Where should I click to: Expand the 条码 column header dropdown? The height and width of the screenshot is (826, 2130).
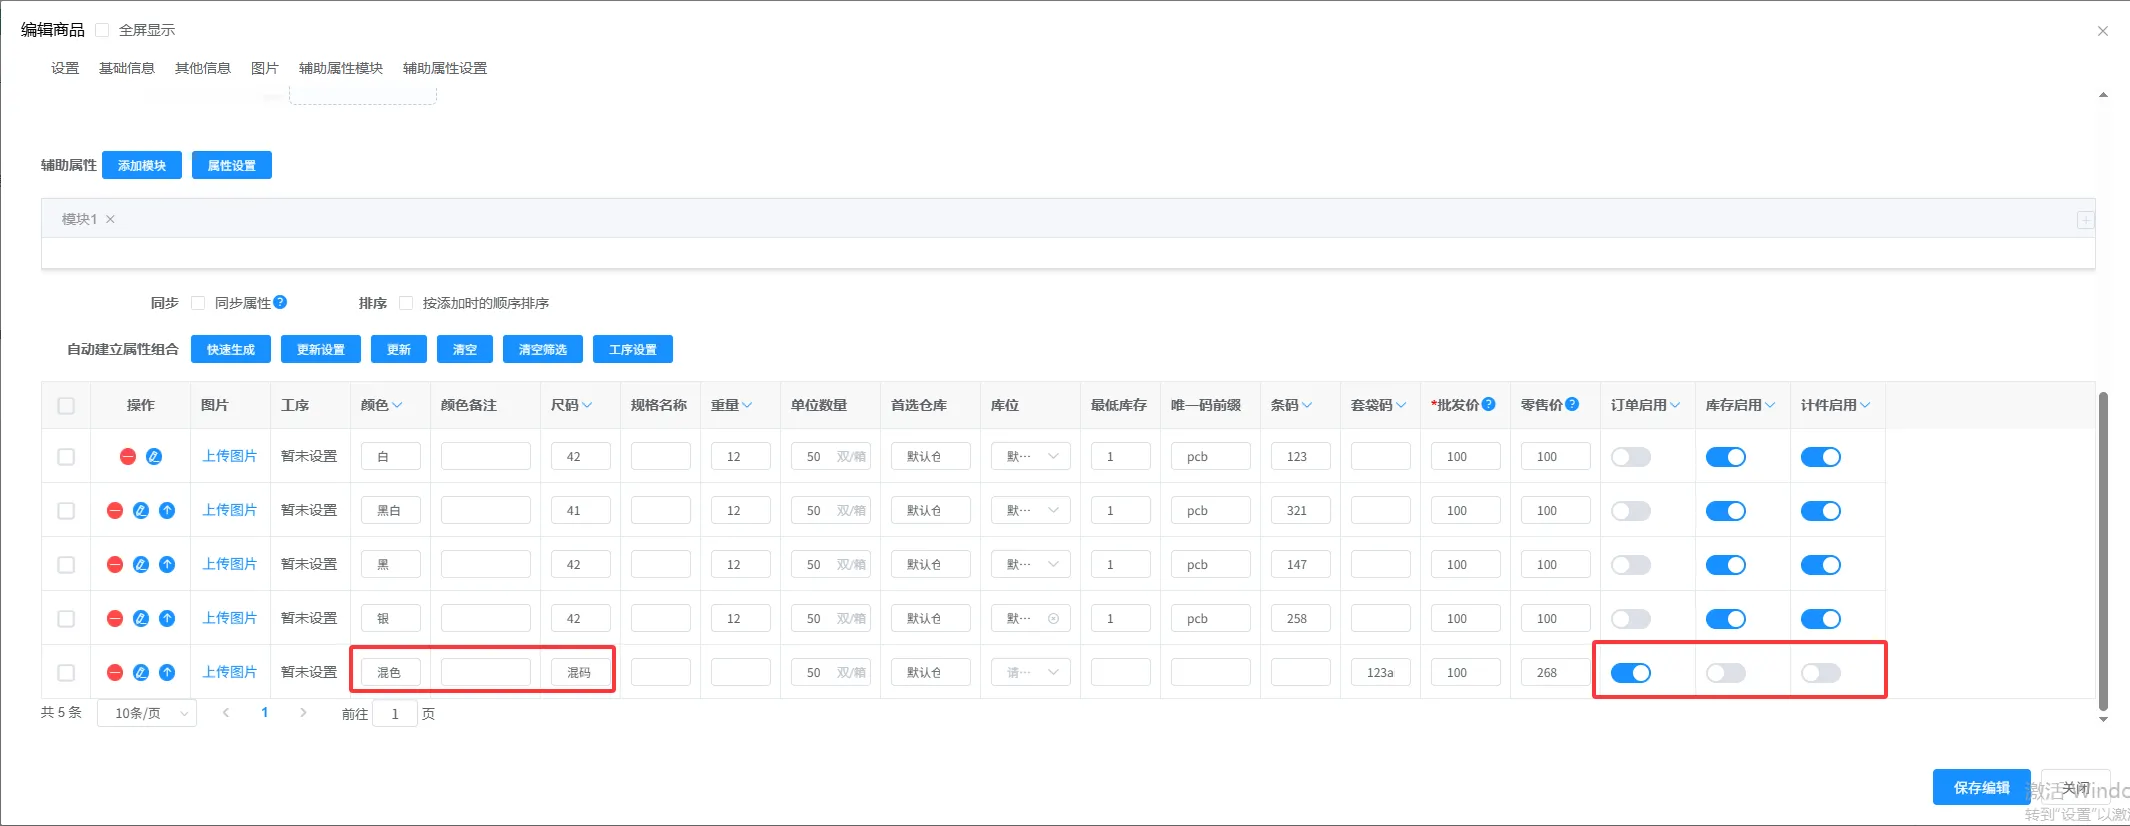coord(1307,405)
